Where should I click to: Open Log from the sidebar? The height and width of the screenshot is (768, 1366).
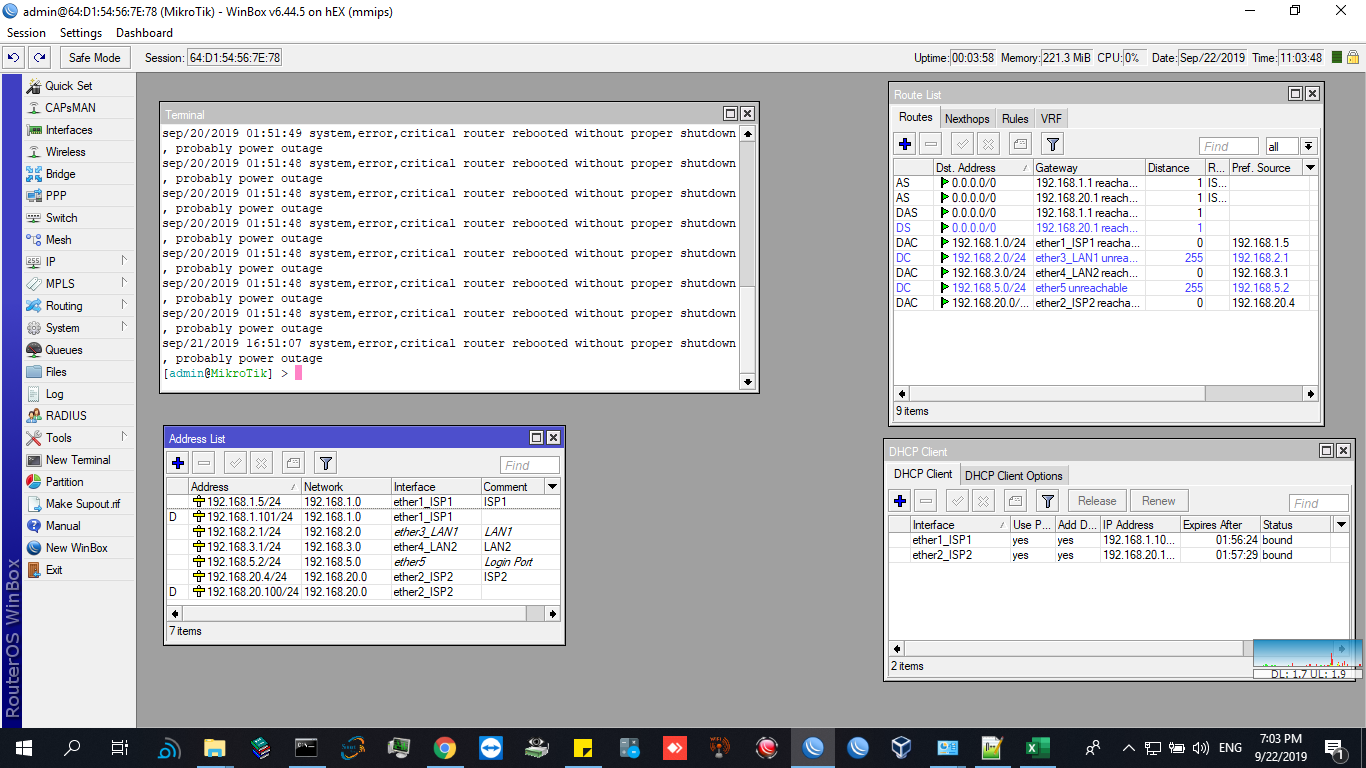point(78,394)
